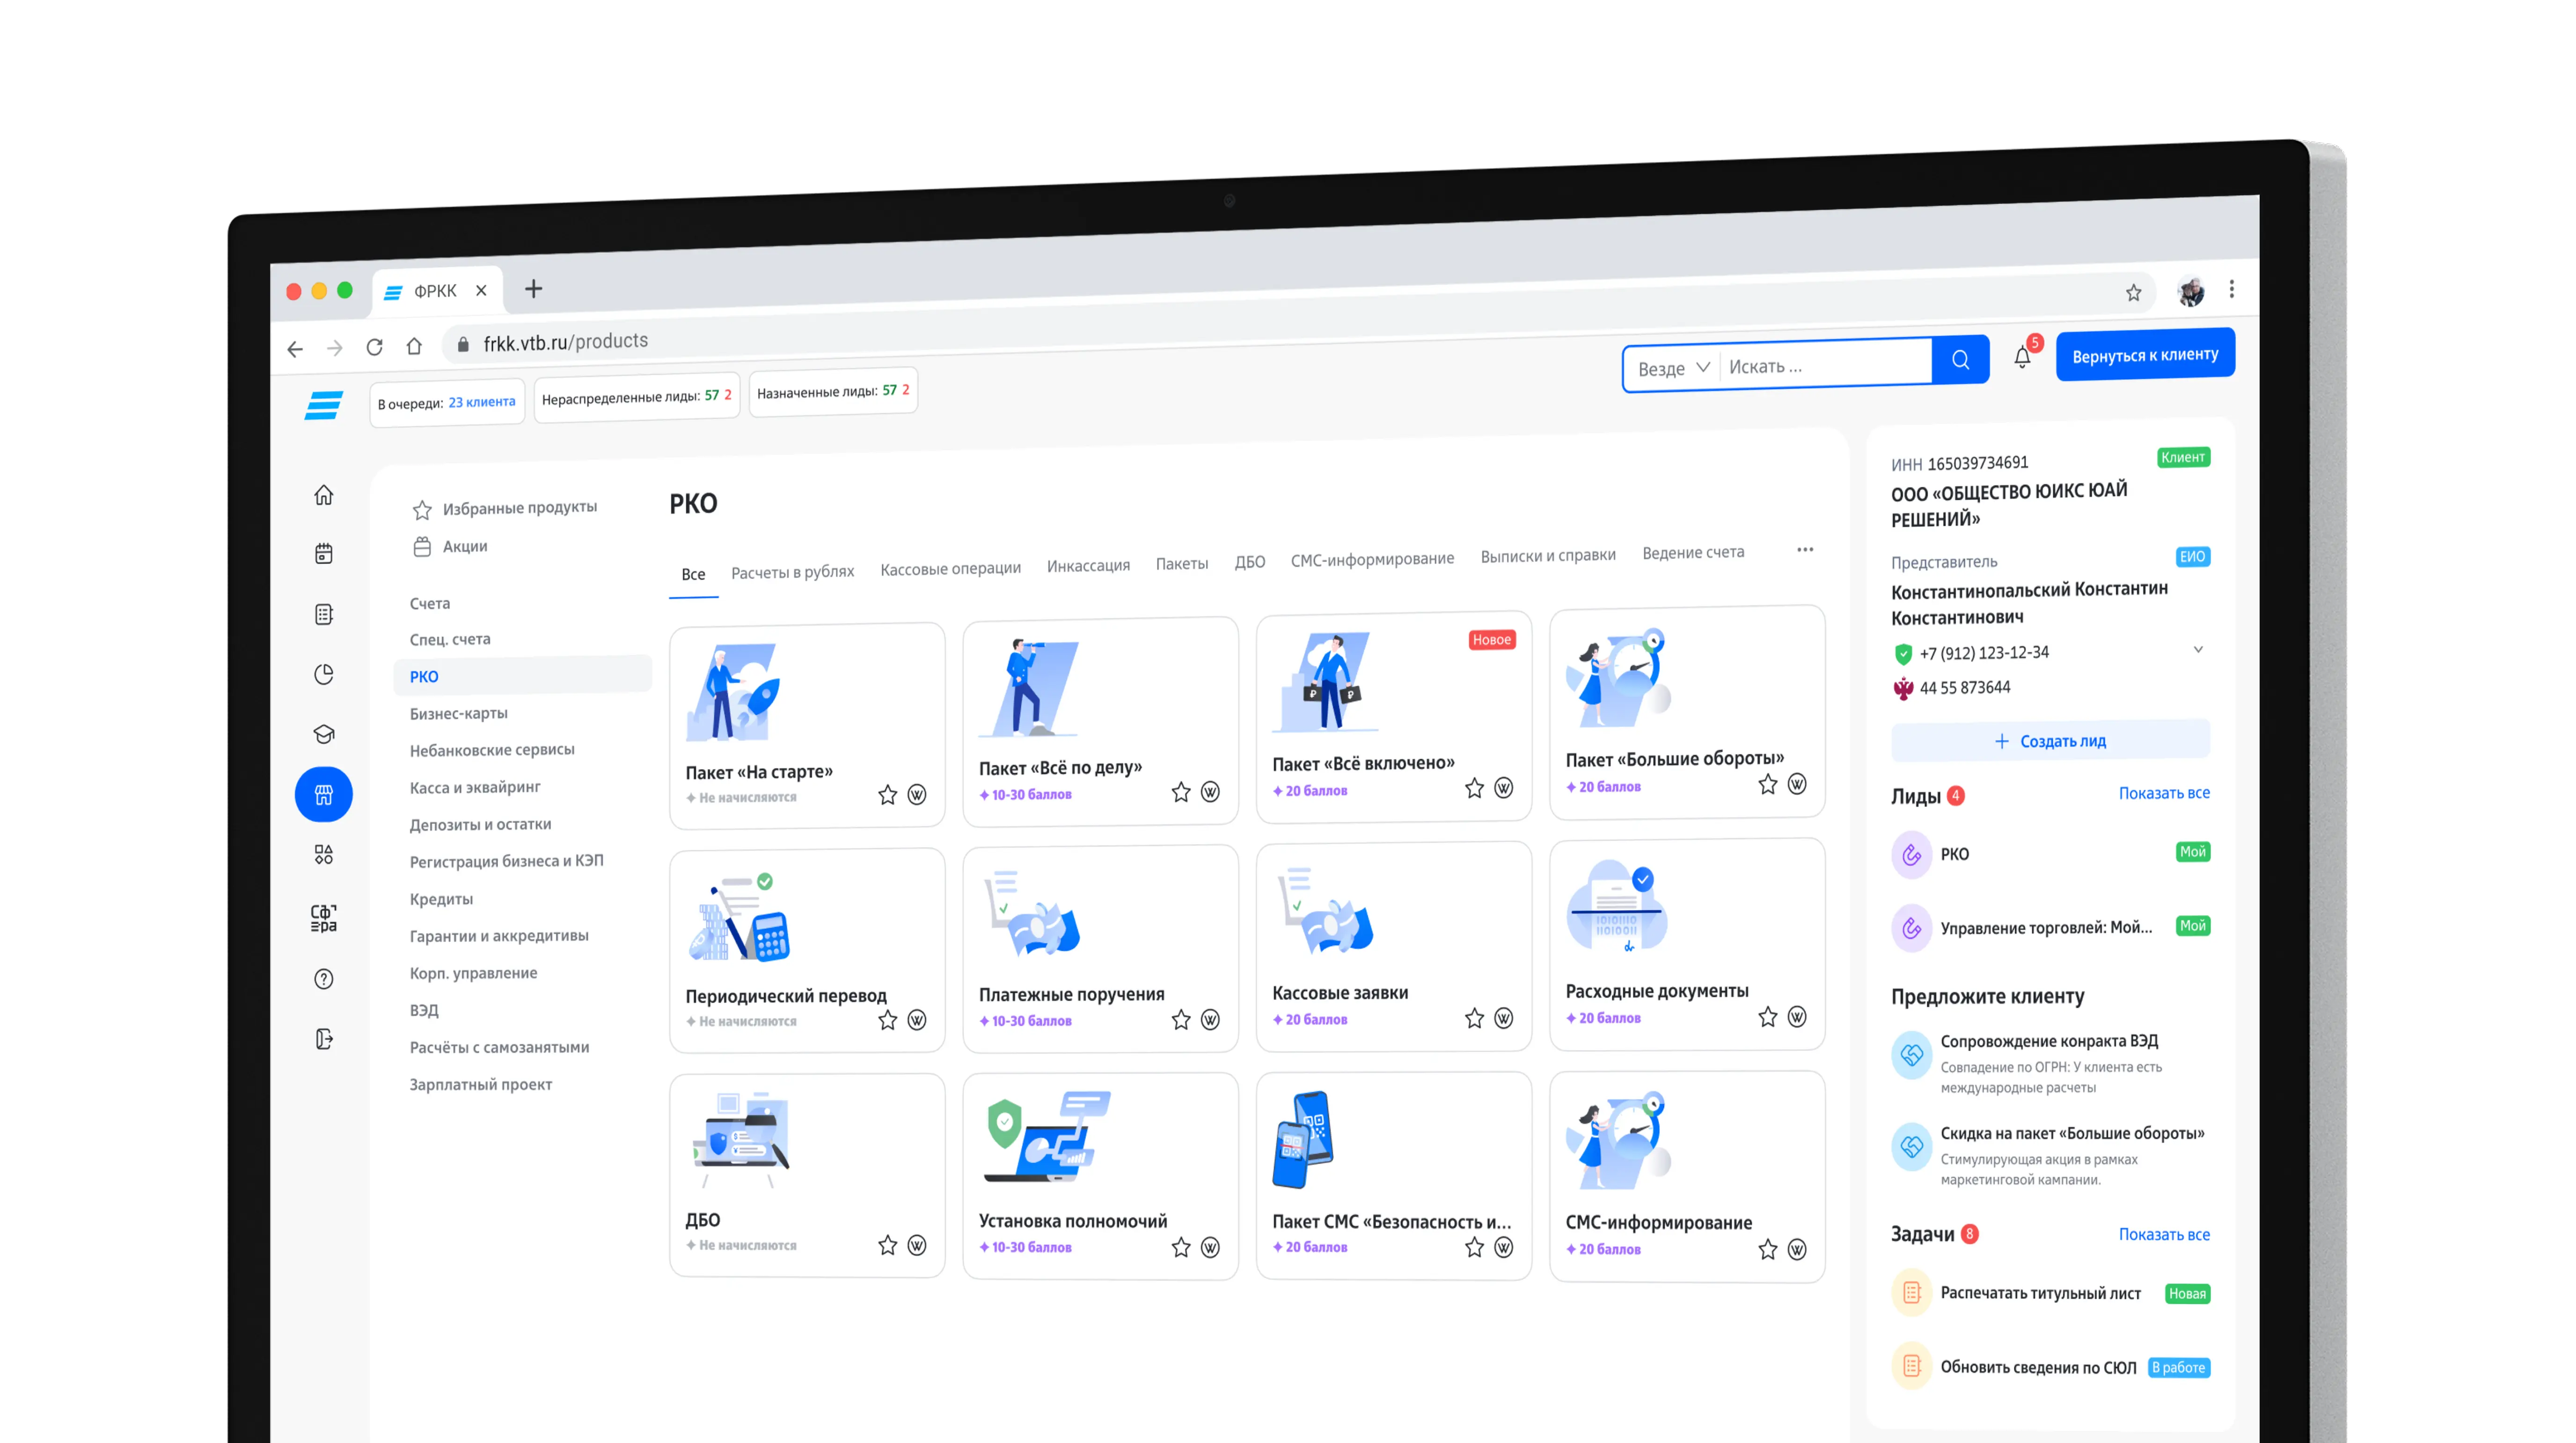
Task: Switch to Инкассация tab
Action: coord(1088,565)
